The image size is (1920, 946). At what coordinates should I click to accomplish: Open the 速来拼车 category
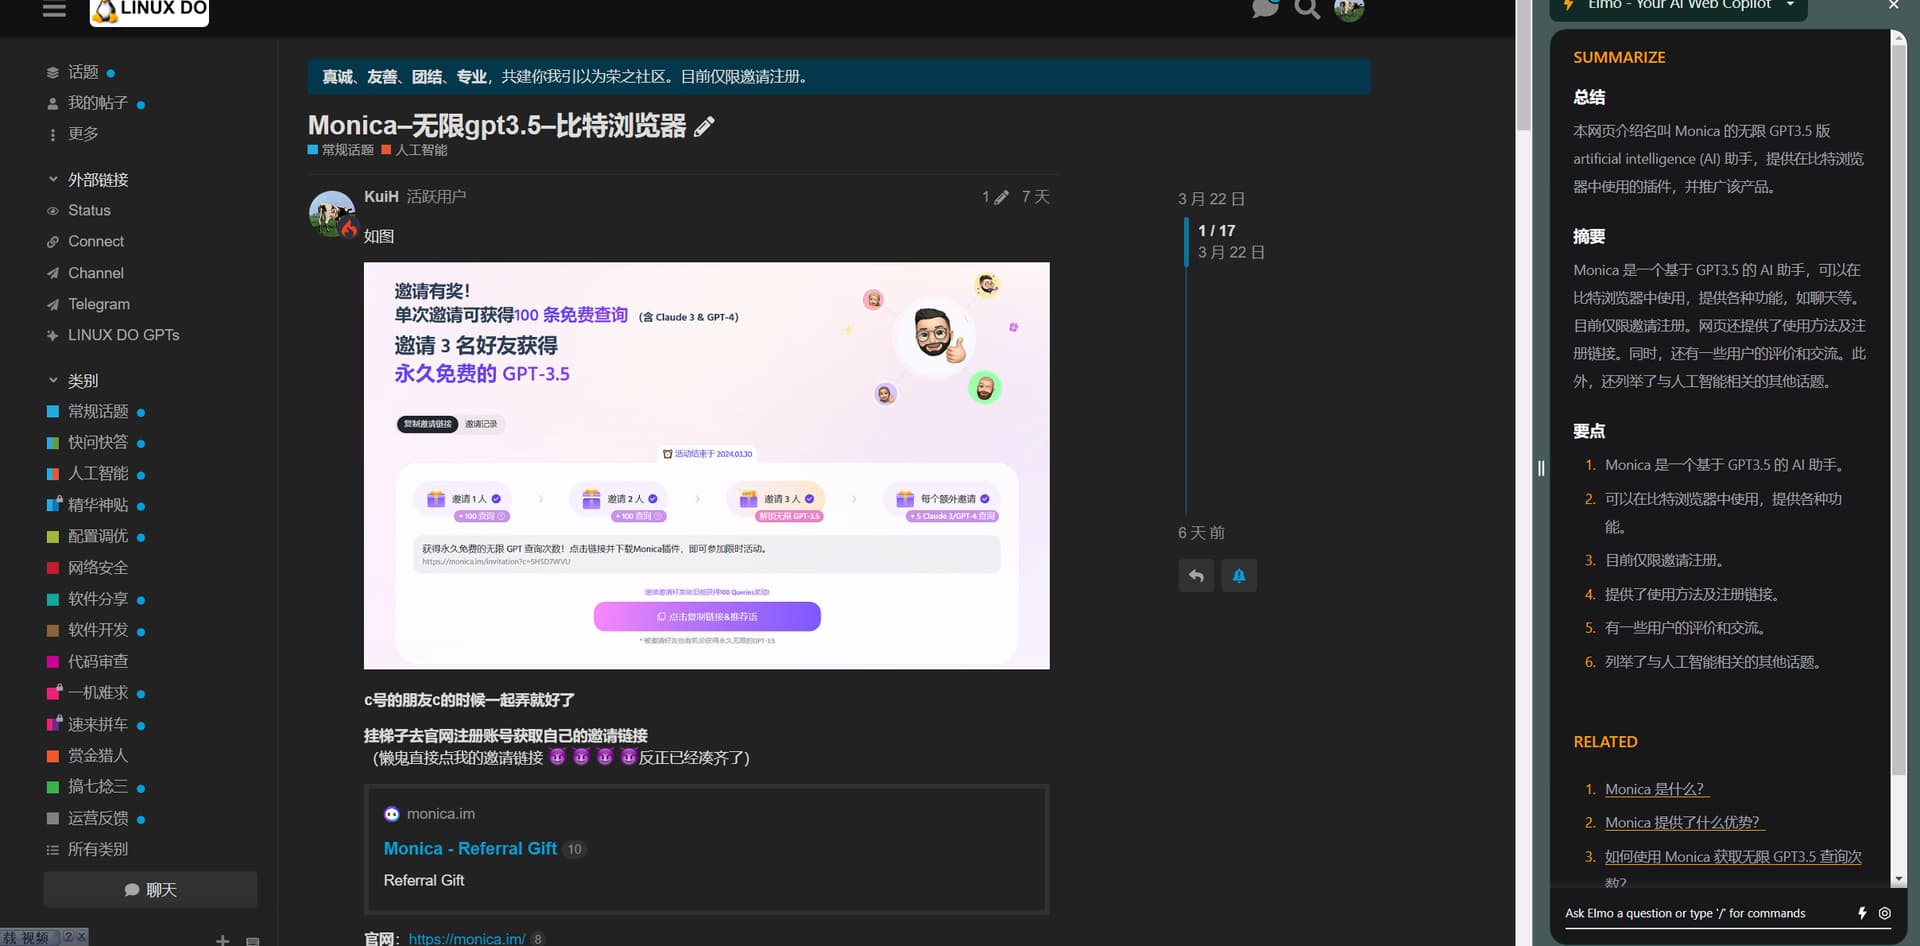pyautogui.click(x=96, y=724)
